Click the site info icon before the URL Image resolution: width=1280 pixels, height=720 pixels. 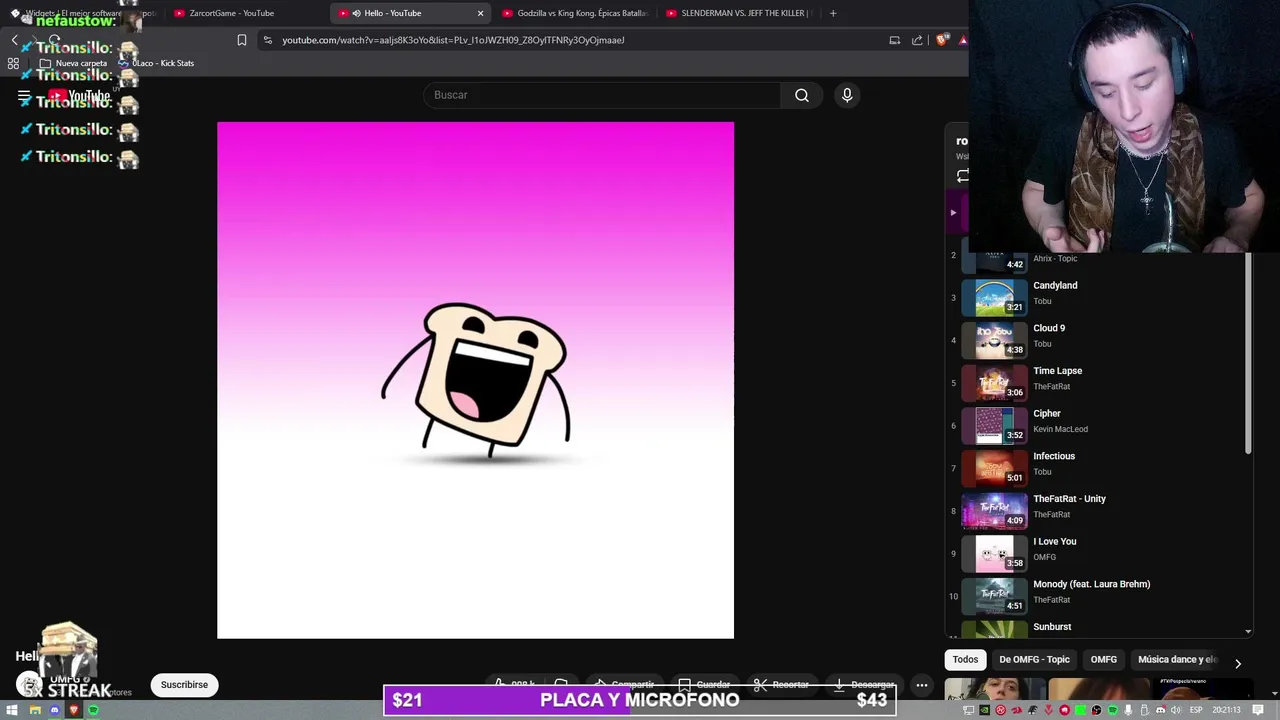coord(267,40)
